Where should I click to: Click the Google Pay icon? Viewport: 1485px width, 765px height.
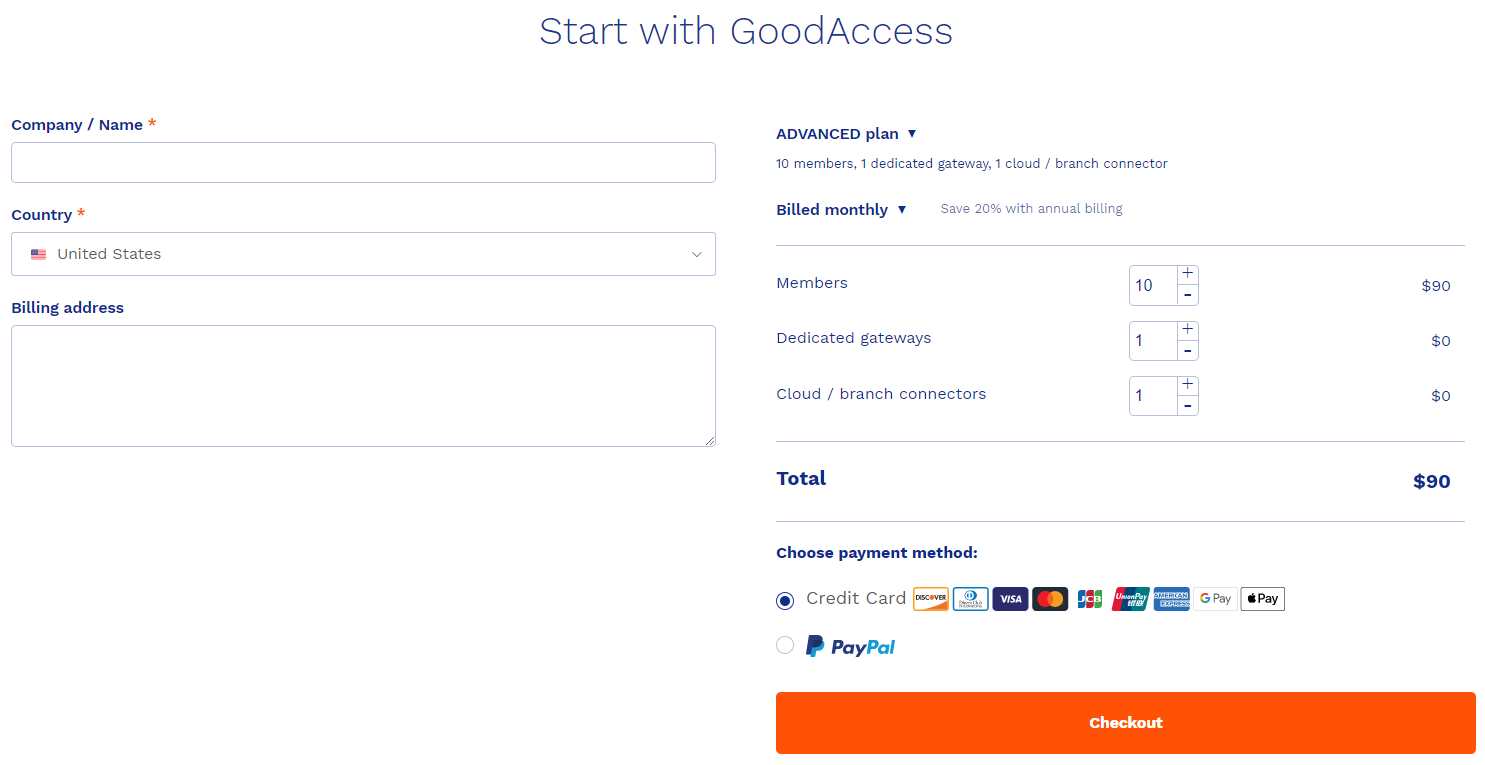pyautogui.click(x=1215, y=599)
